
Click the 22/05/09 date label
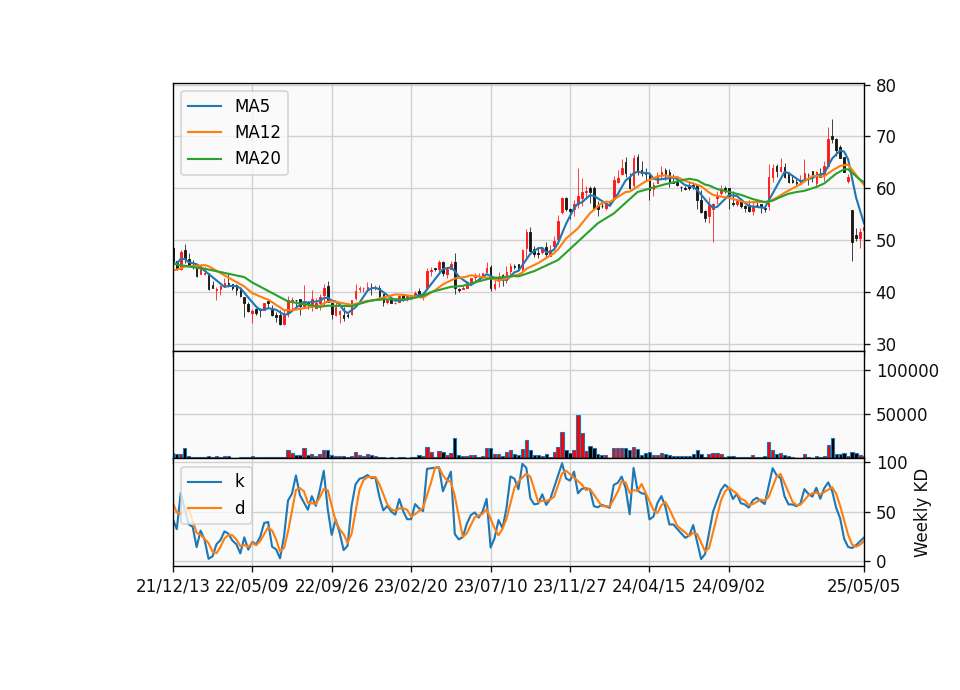pyautogui.click(x=252, y=587)
